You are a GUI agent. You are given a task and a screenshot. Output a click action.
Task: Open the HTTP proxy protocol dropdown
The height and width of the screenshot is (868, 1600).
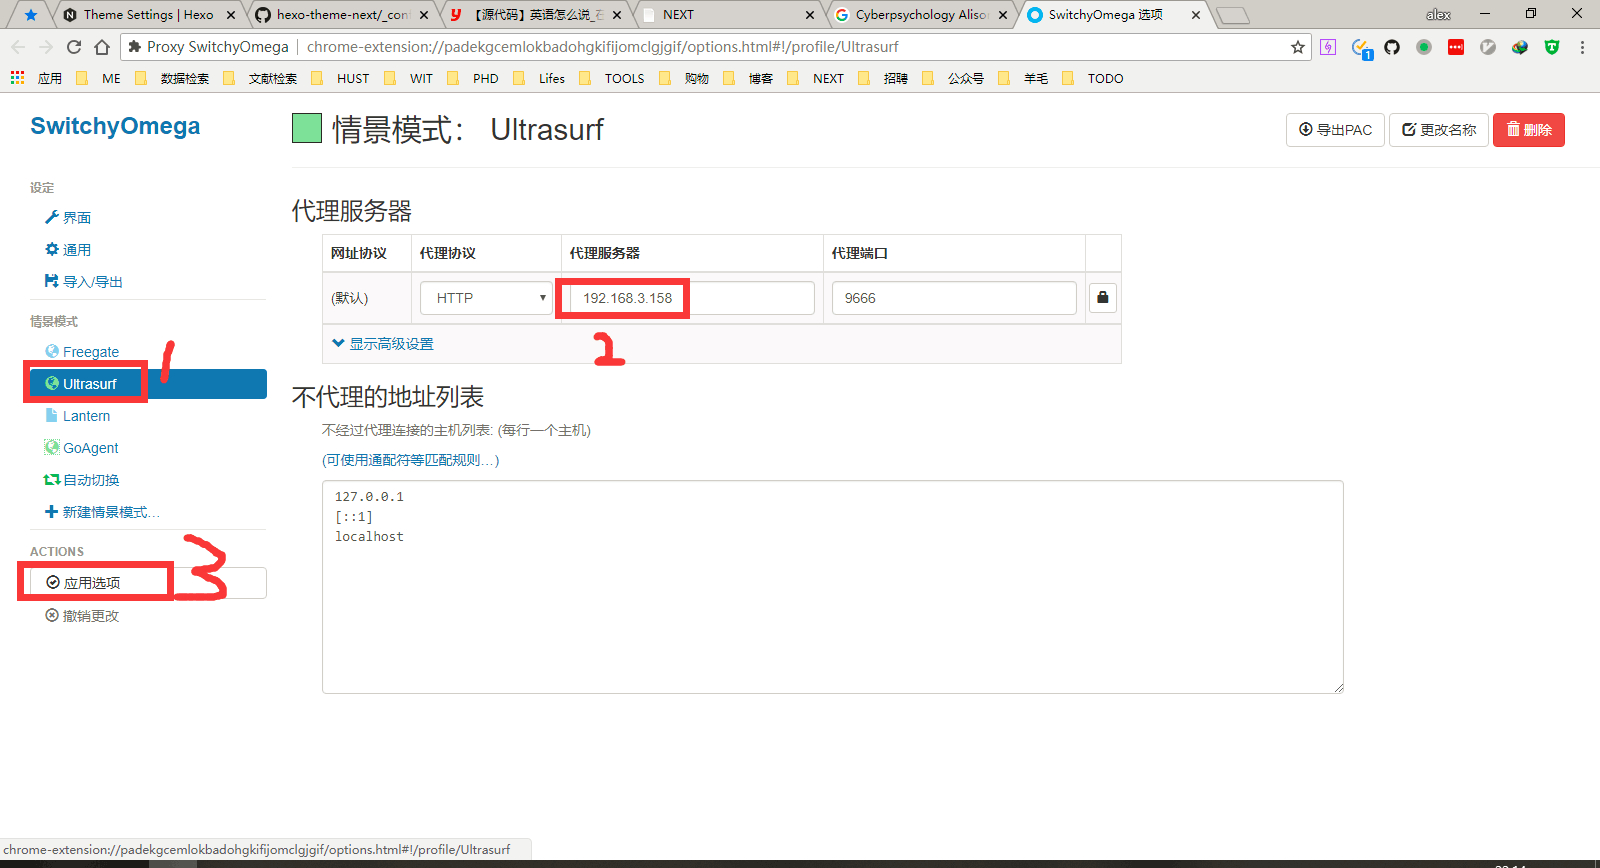click(486, 298)
